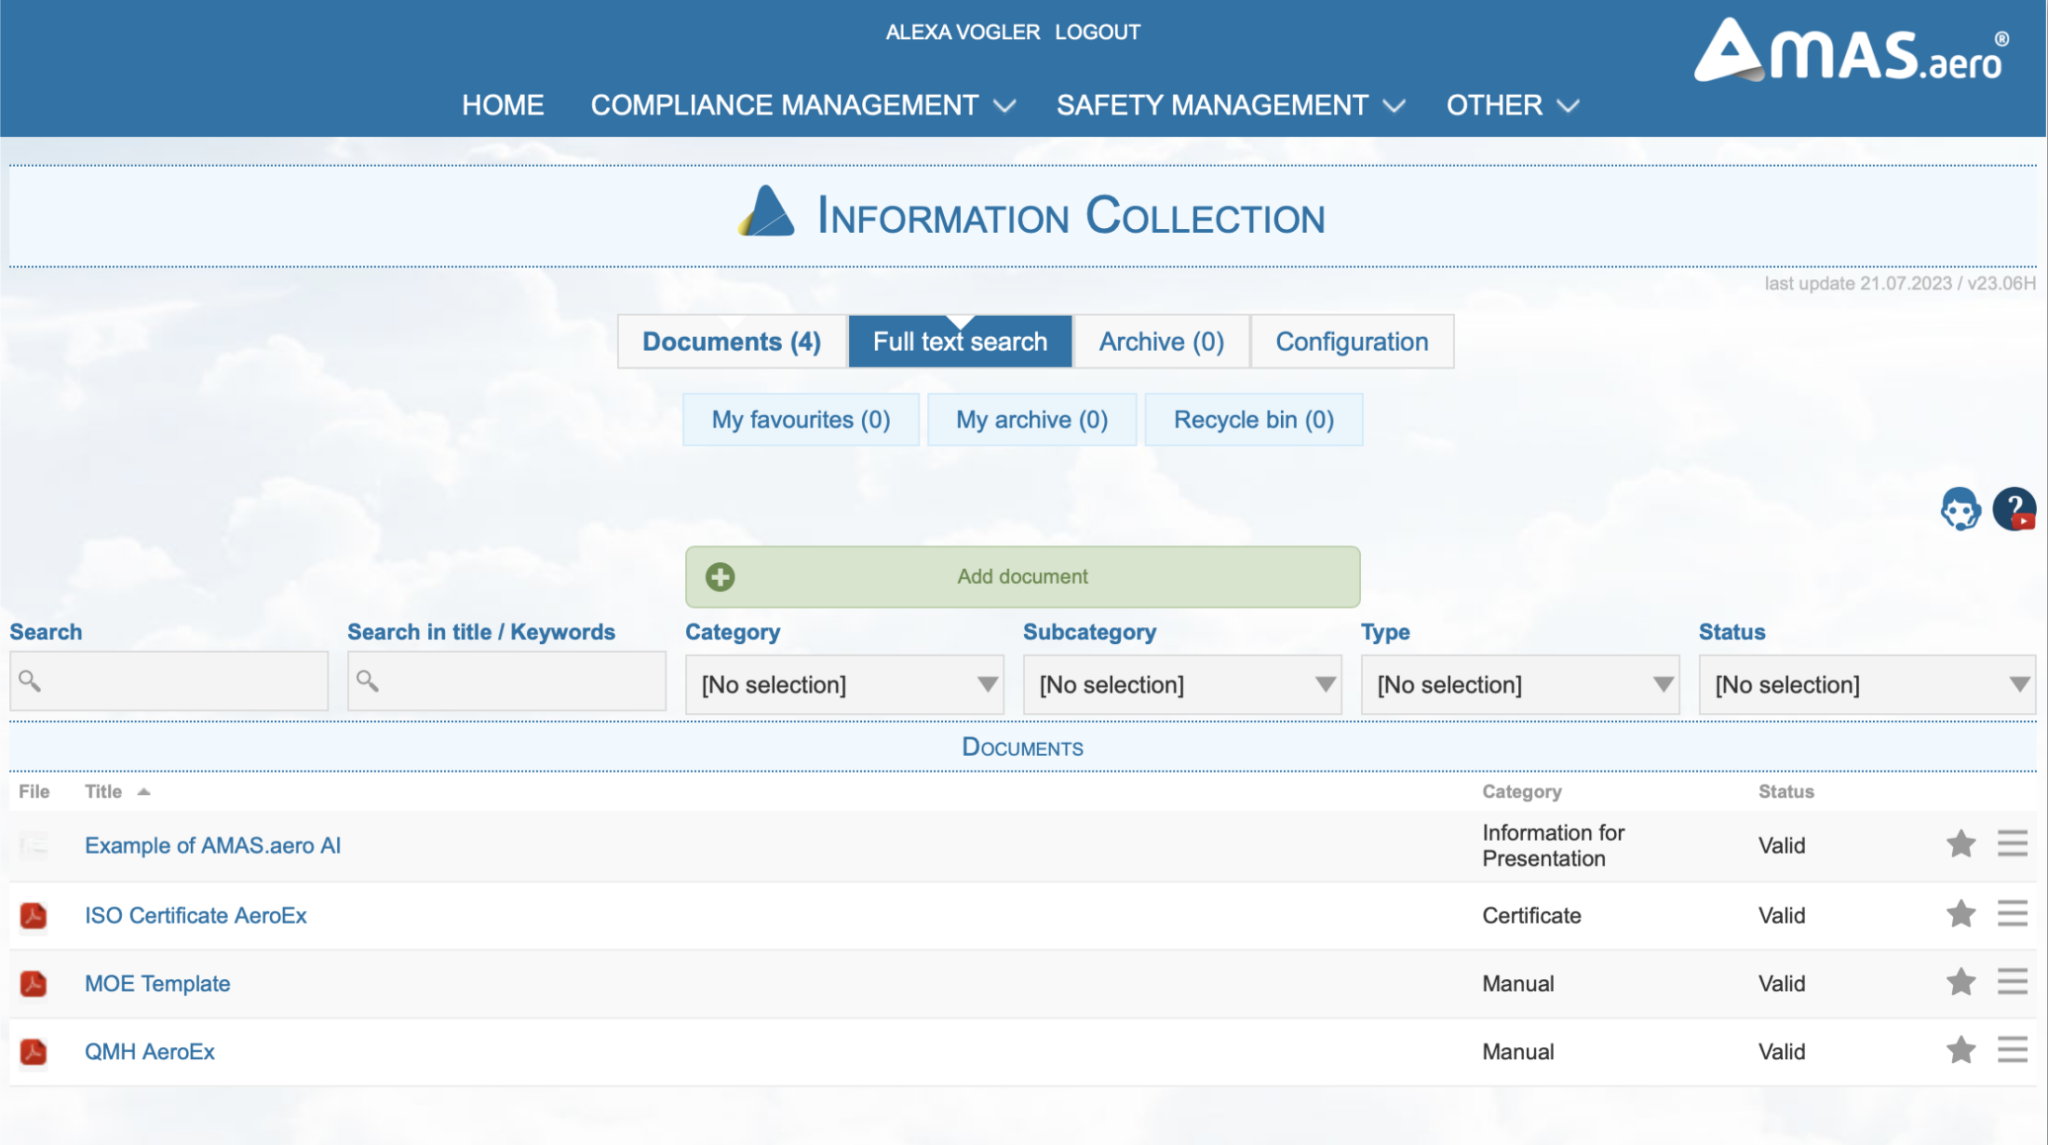Favourite the QMH AeroEx document
The width and height of the screenshot is (2048, 1145).
click(1960, 1049)
